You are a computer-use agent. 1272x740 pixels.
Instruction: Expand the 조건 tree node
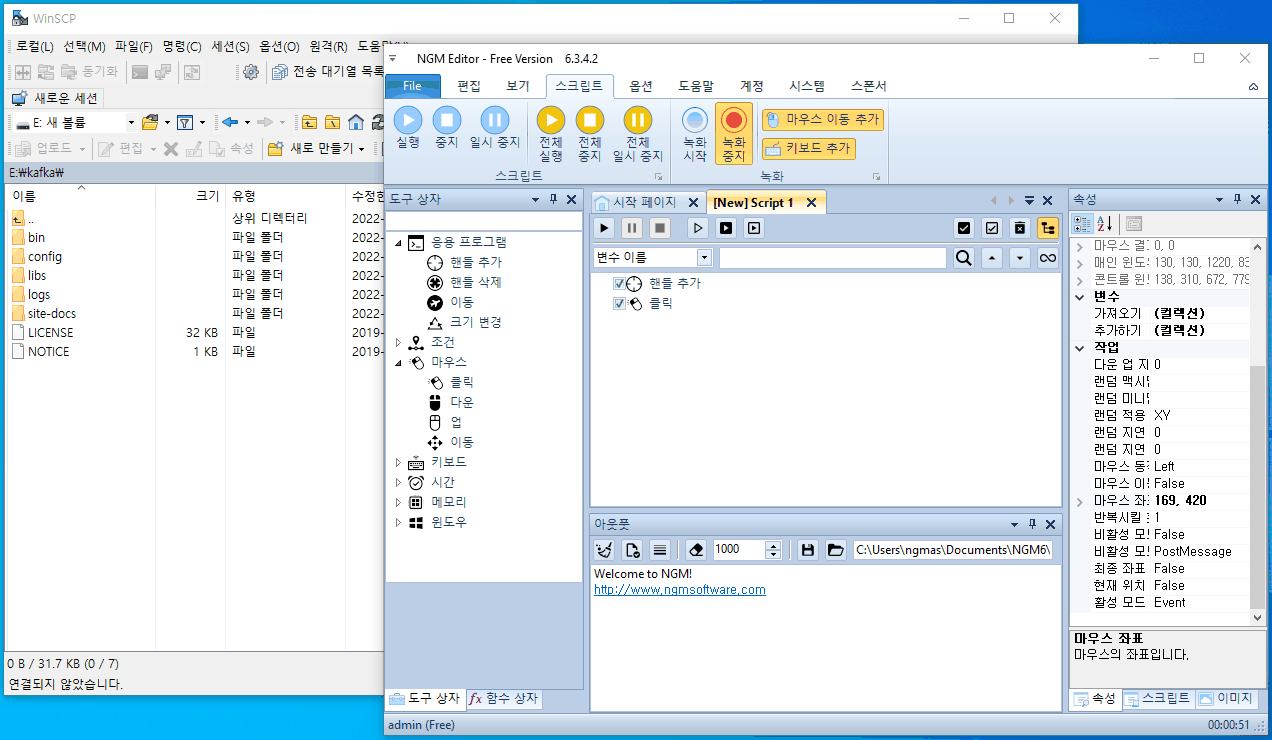coord(398,343)
